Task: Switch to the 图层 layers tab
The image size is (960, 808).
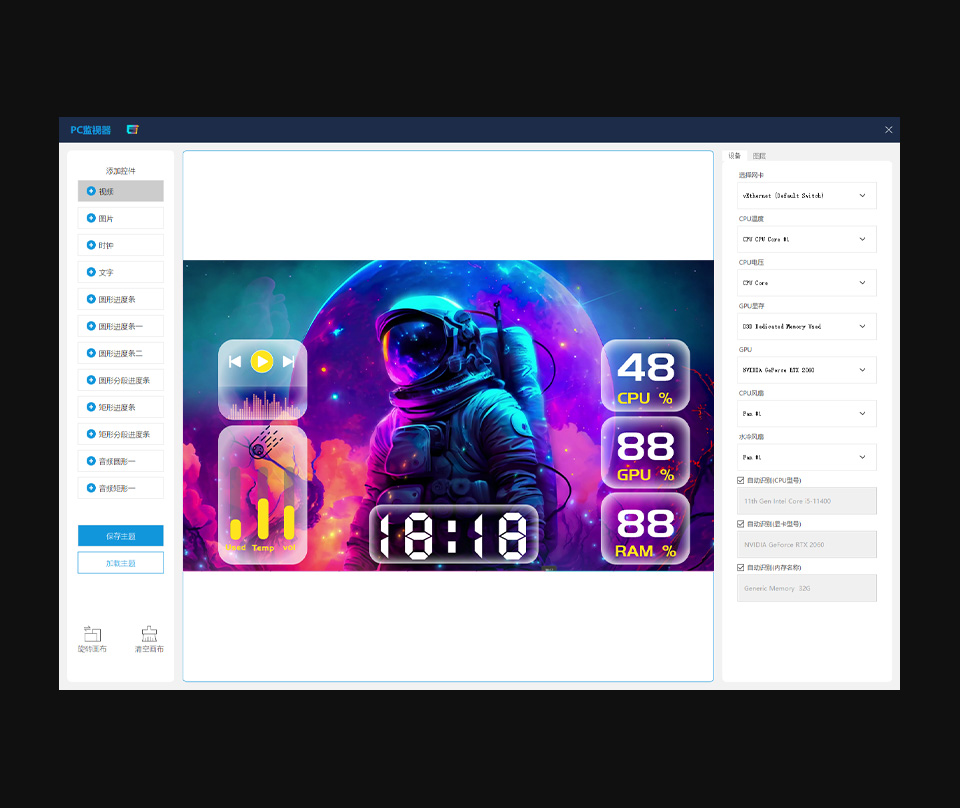Action: point(759,155)
